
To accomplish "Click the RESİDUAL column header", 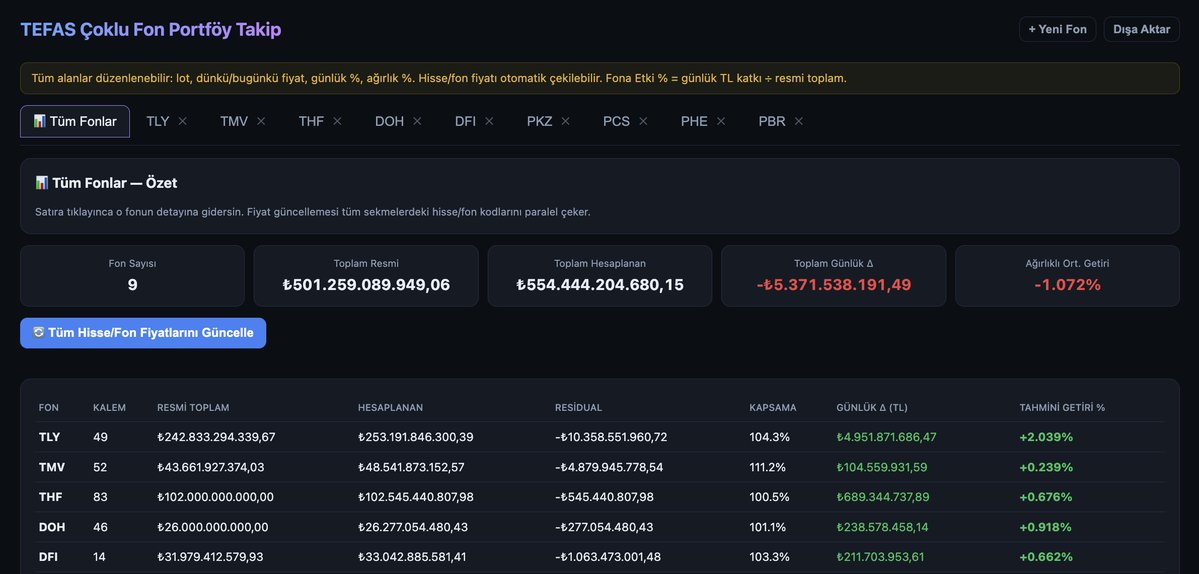I will pos(578,407).
